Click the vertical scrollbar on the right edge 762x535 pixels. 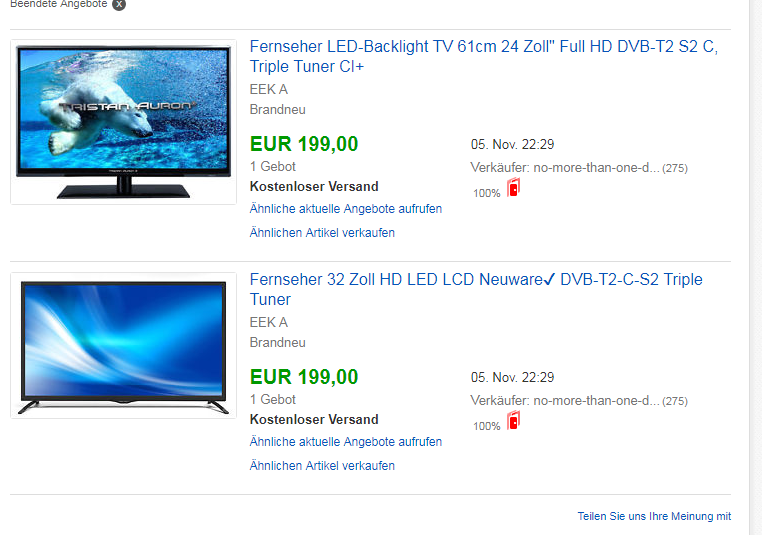point(756,267)
